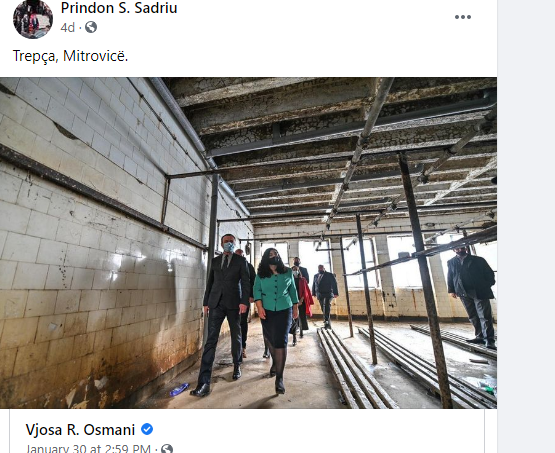Open Prindon S. Sadriu's round profile picture

33,19
